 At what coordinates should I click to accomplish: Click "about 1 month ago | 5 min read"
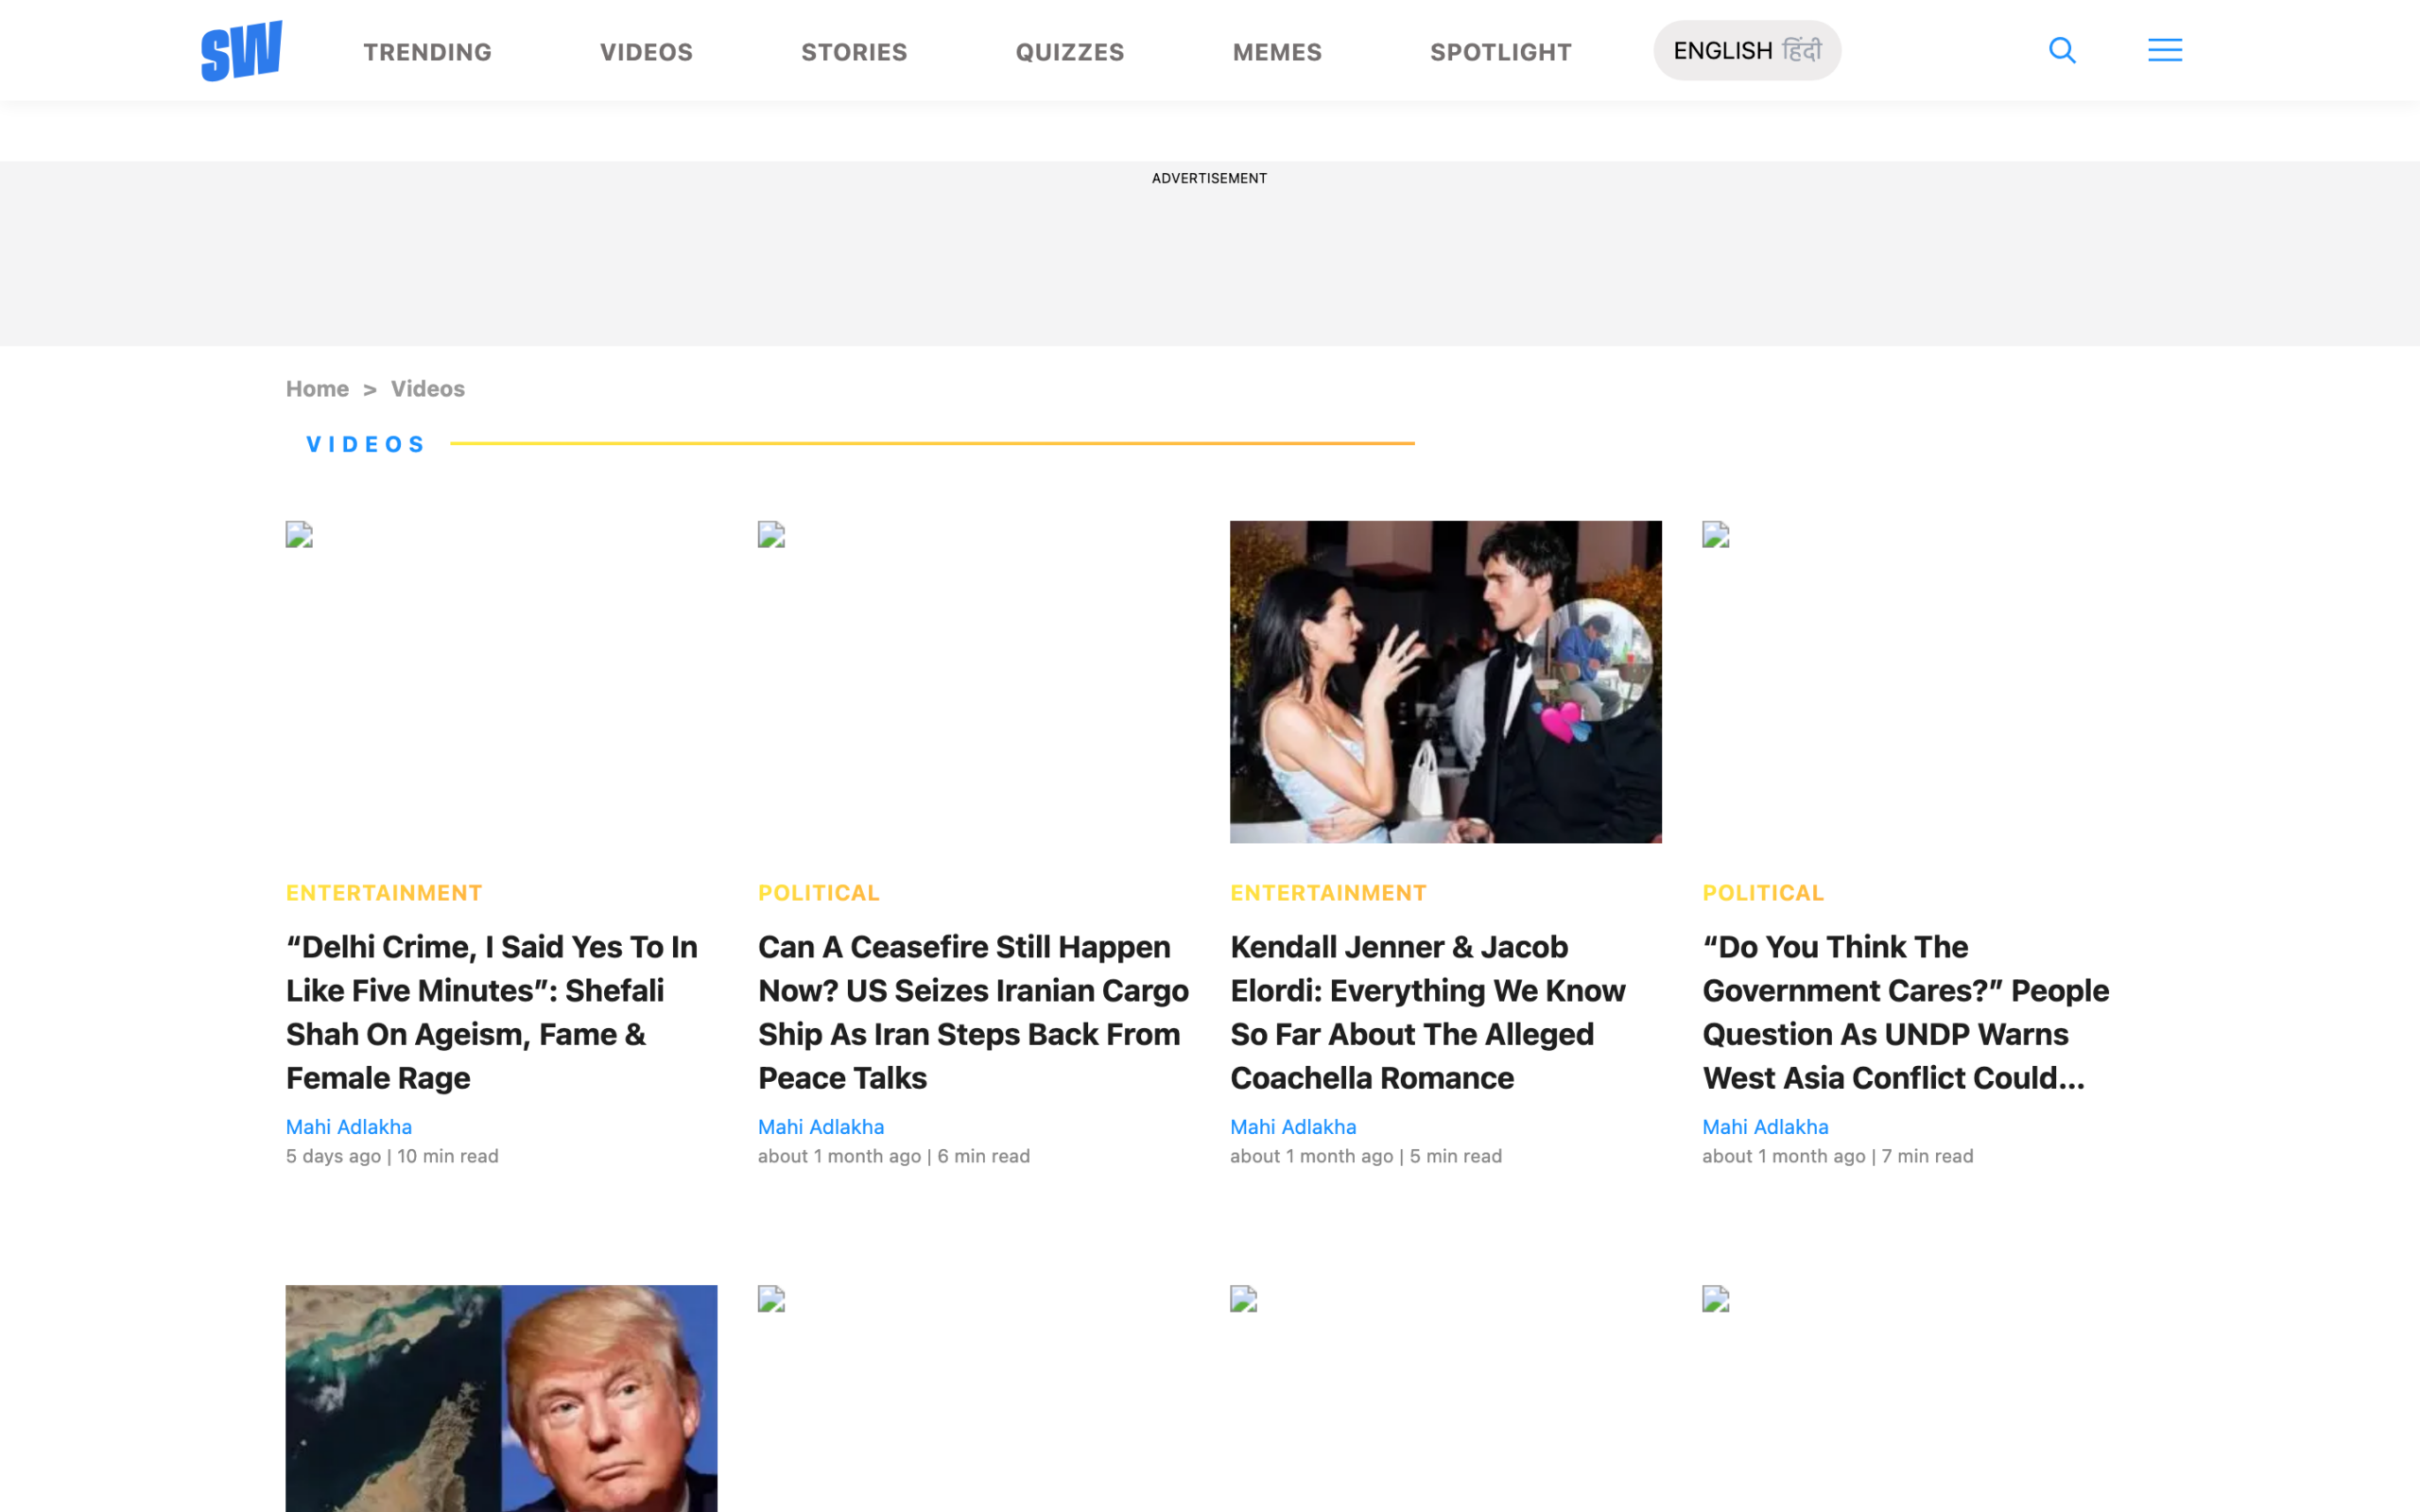pos(1366,1156)
